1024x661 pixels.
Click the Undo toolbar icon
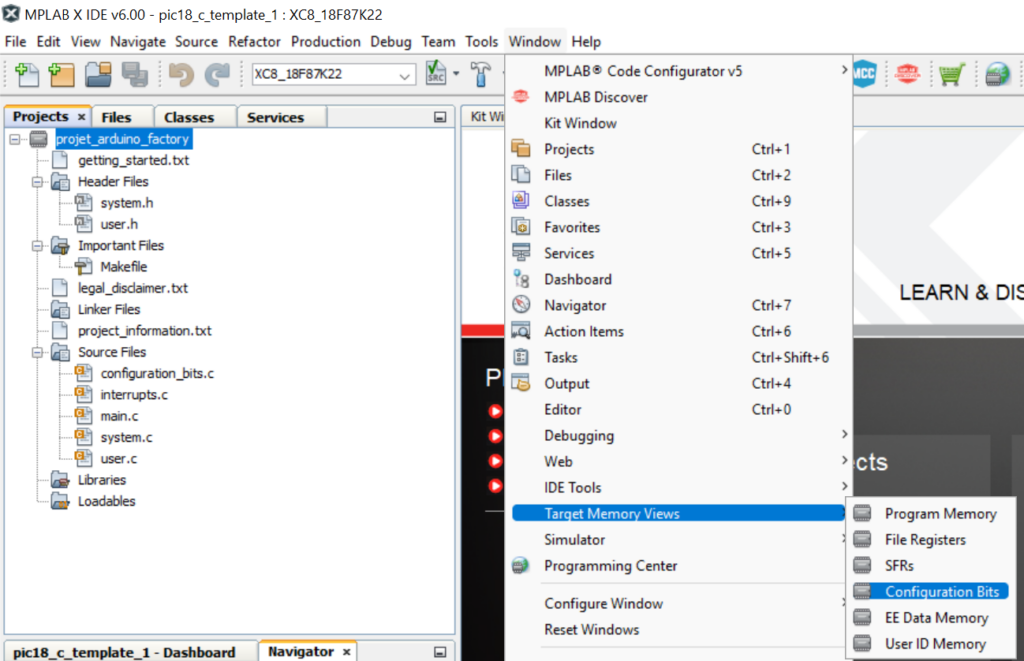coord(181,75)
